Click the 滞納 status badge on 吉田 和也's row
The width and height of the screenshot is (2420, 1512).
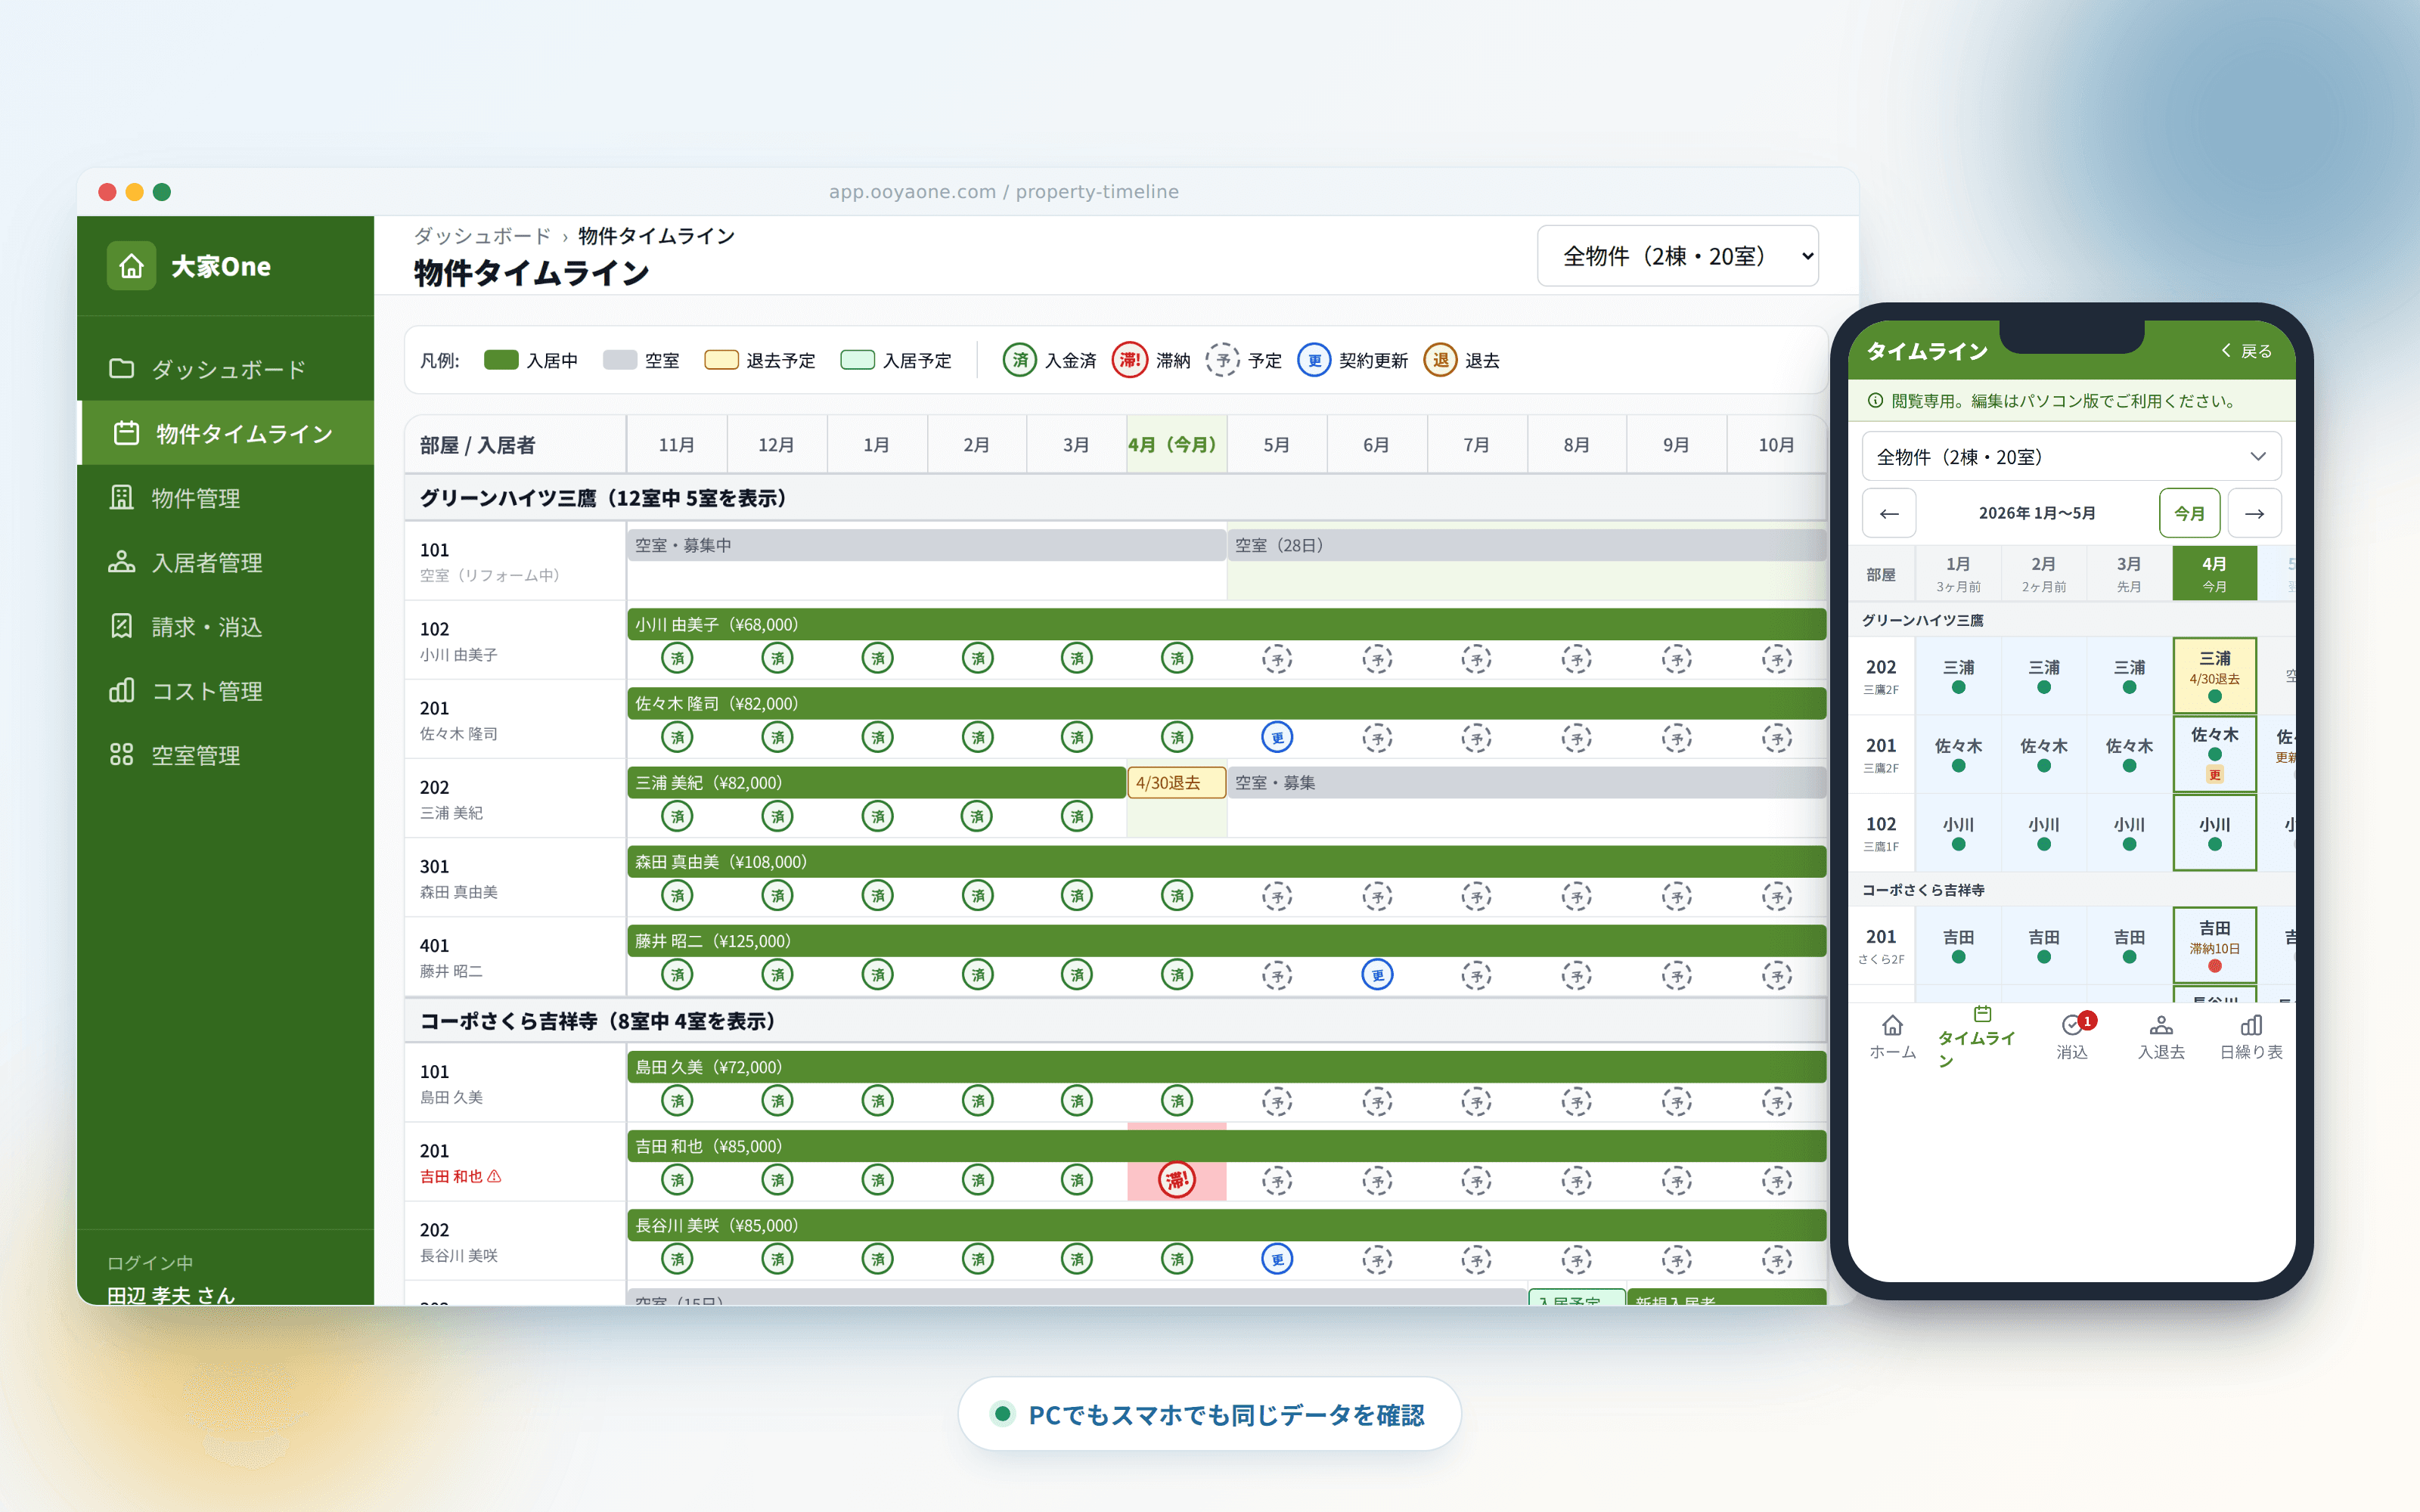click(x=1177, y=1179)
